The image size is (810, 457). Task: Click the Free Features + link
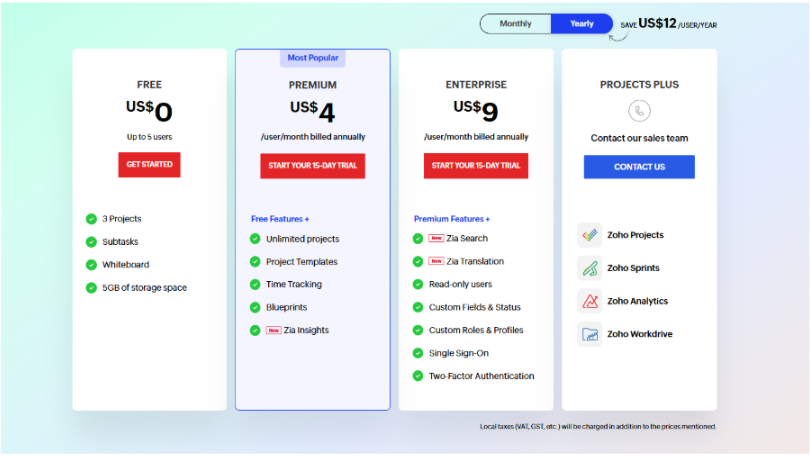pos(280,219)
